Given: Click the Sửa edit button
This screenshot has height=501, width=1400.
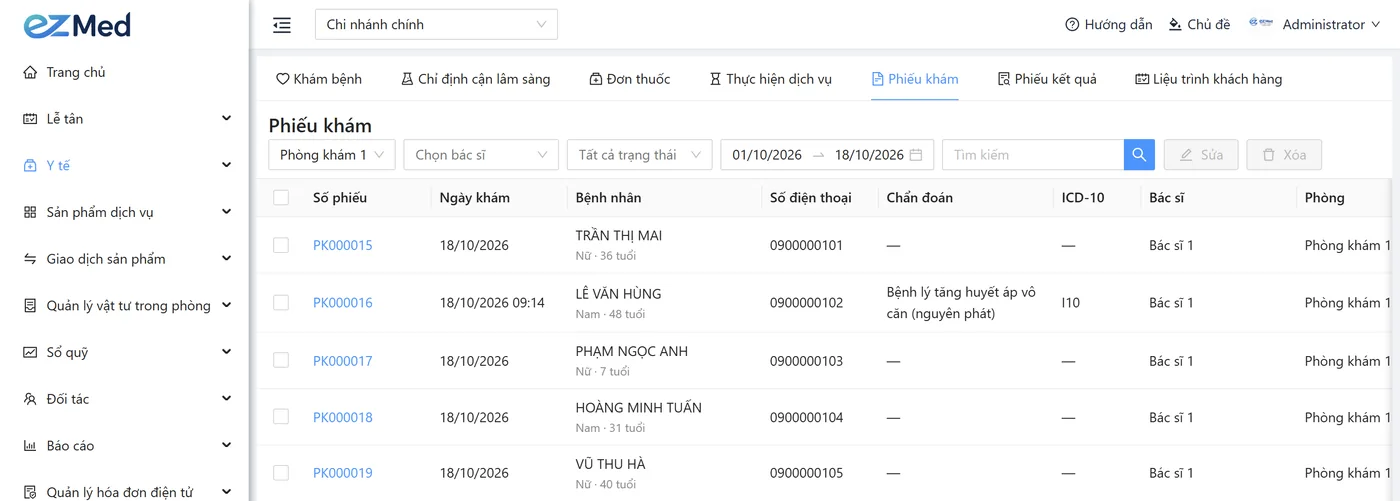Looking at the screenshot, I should click(x=1201, y=155).
